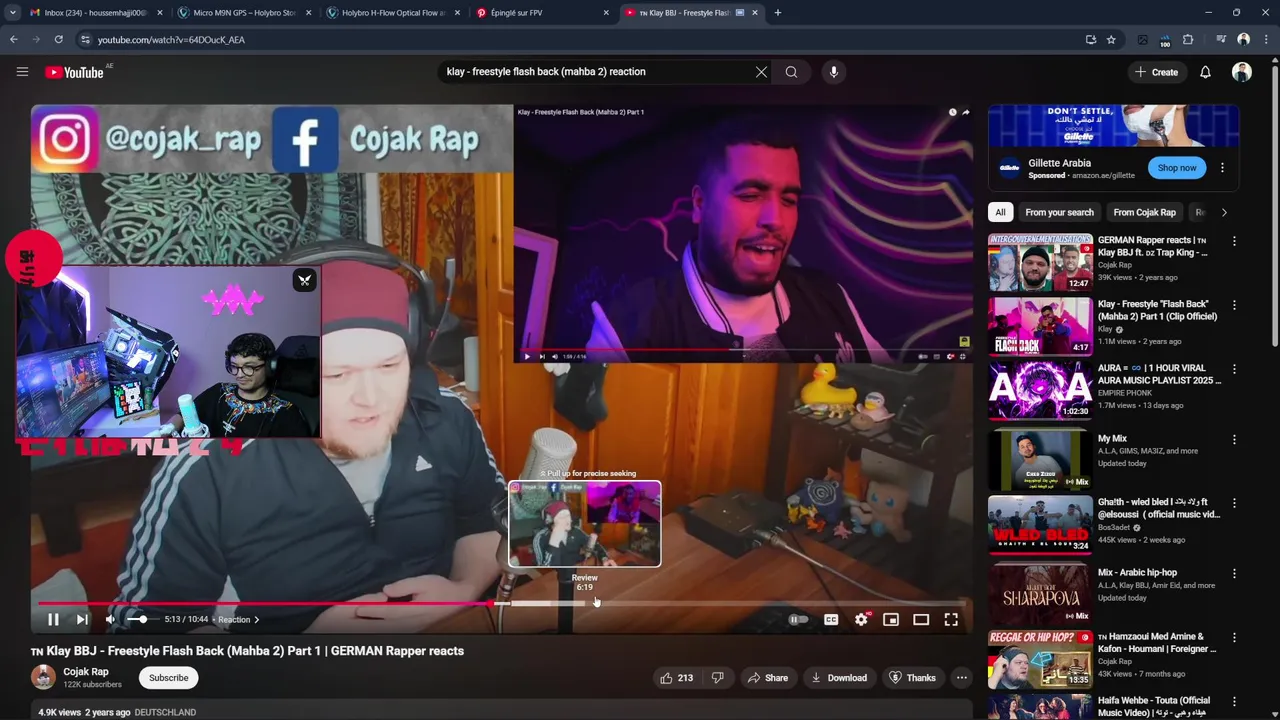Open My Mix playlist
The width and height of the screenshot is (1280, 720).
(1112, 438)
